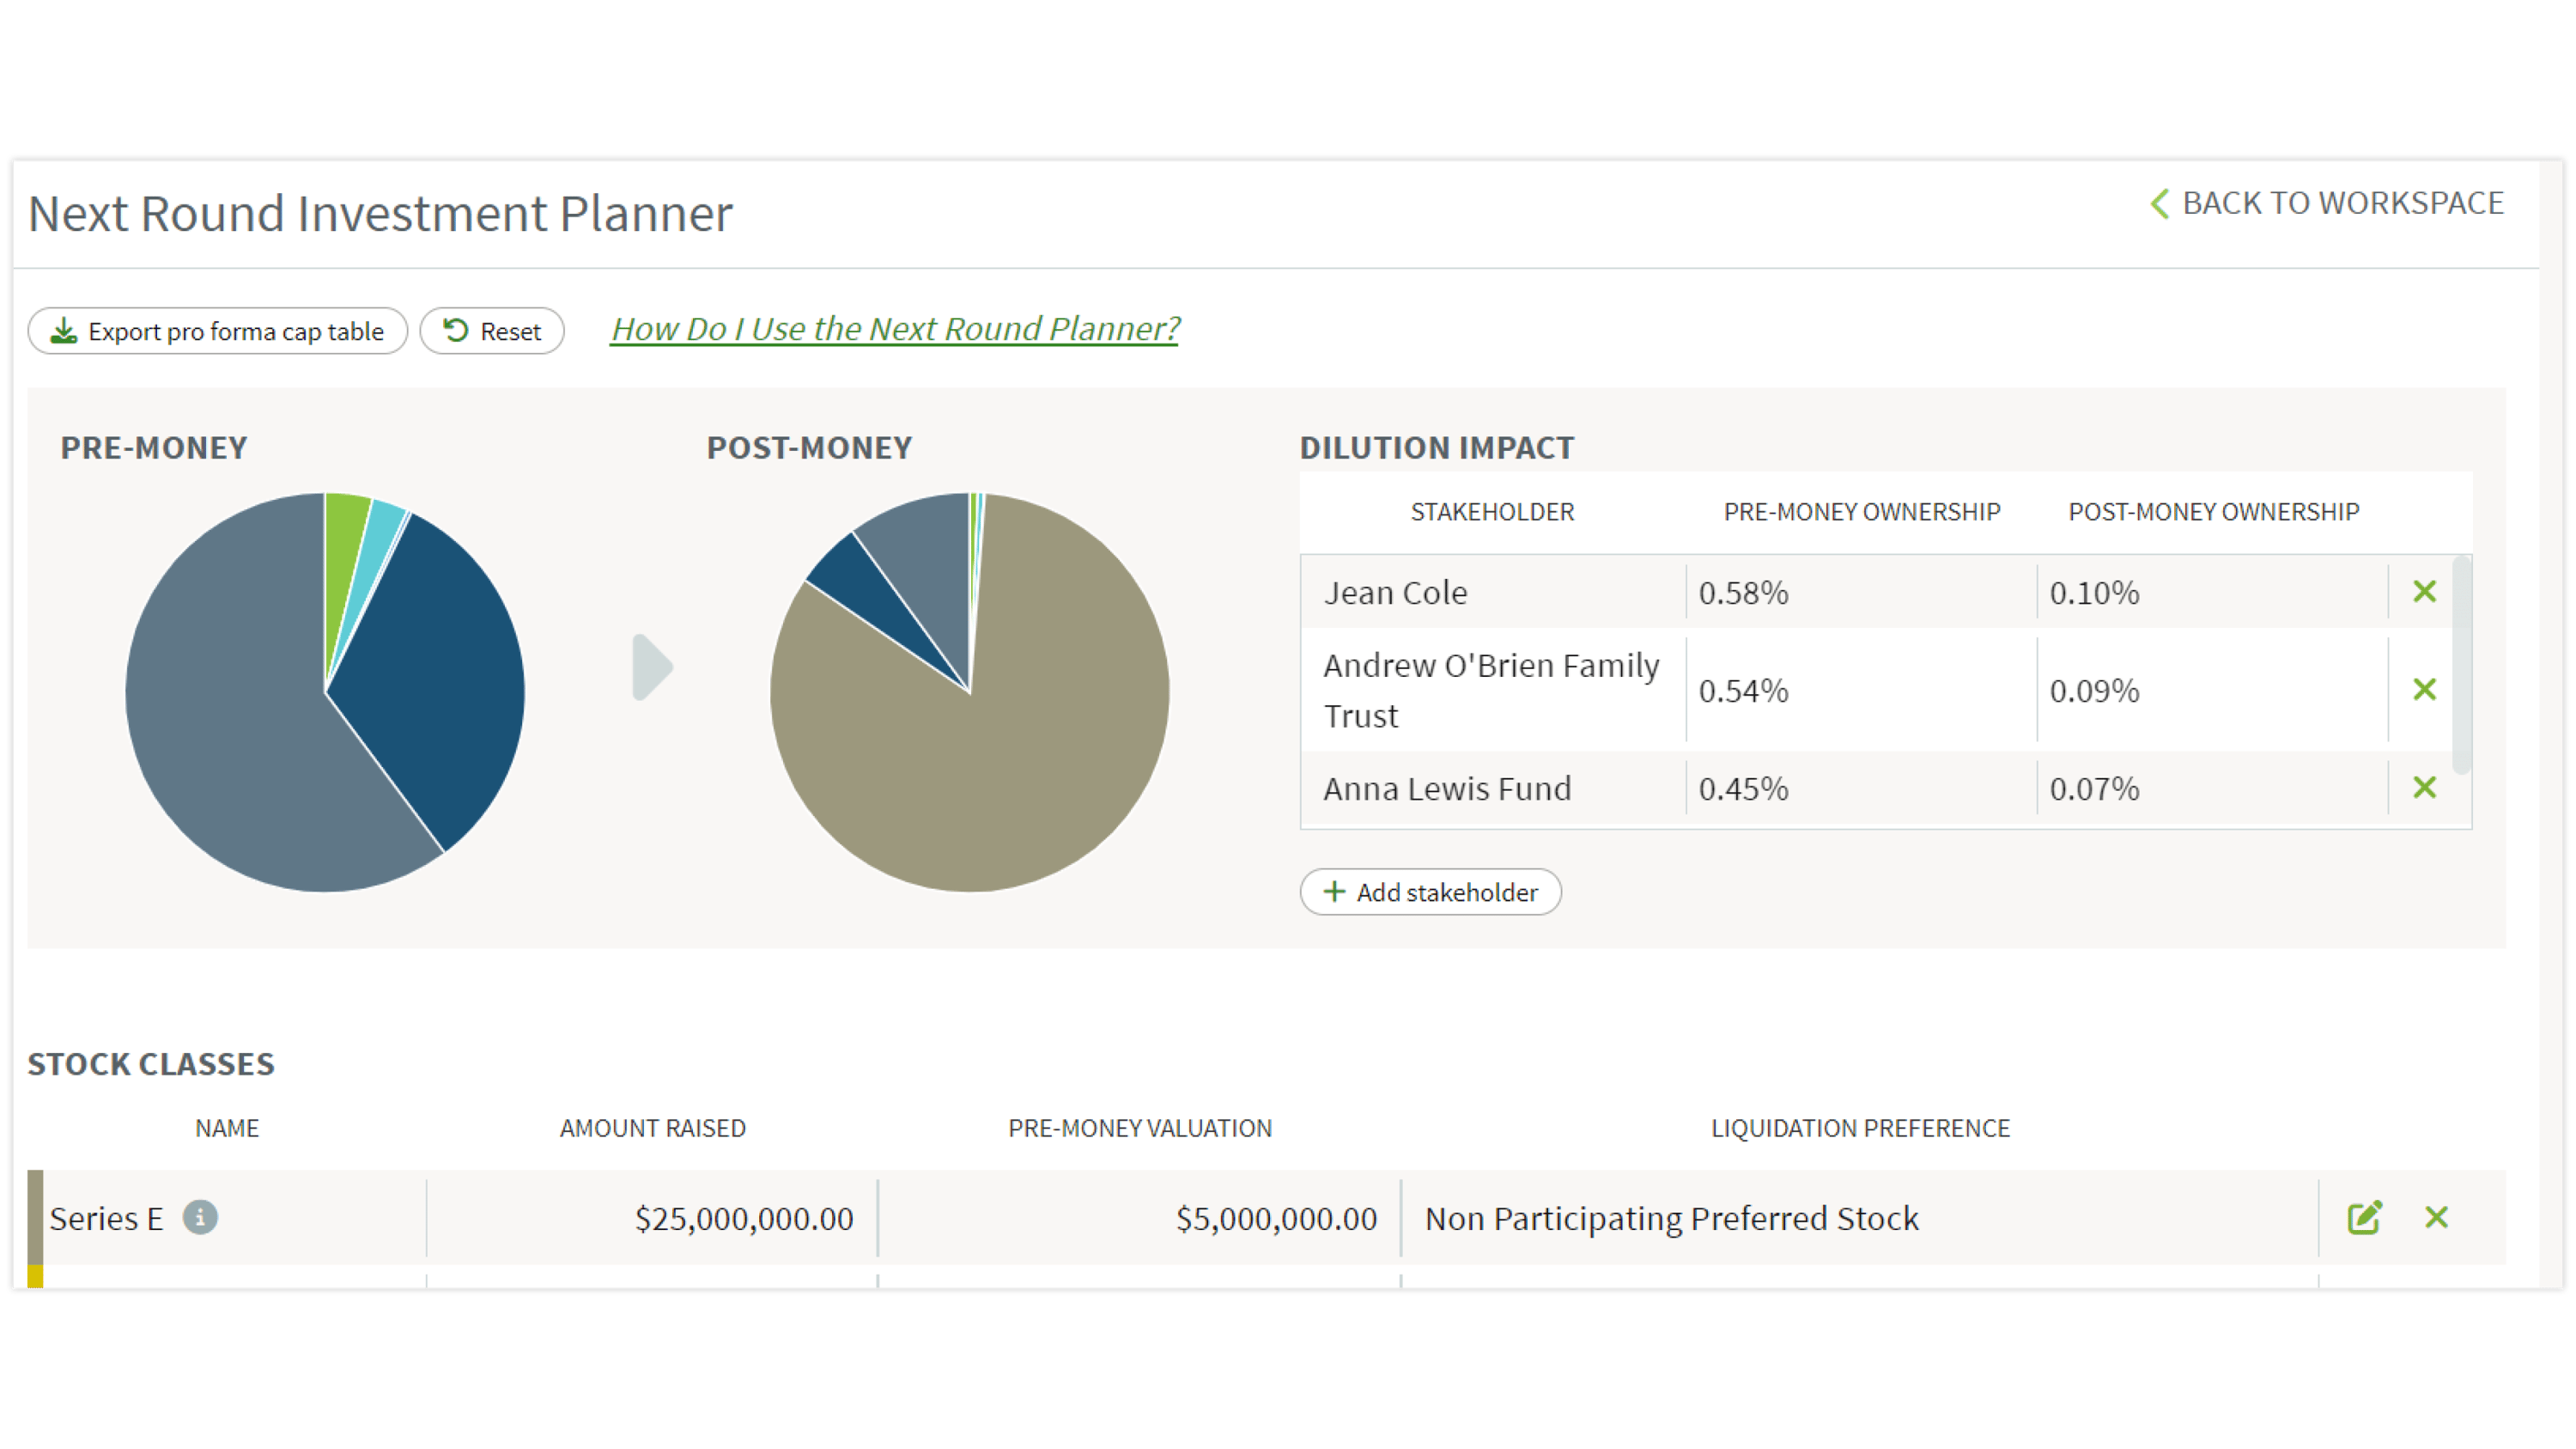The height and width of the screenshot is (1449, 2576).
Task: Click the Export pro forma cap table button
Action: pos(217,331)
